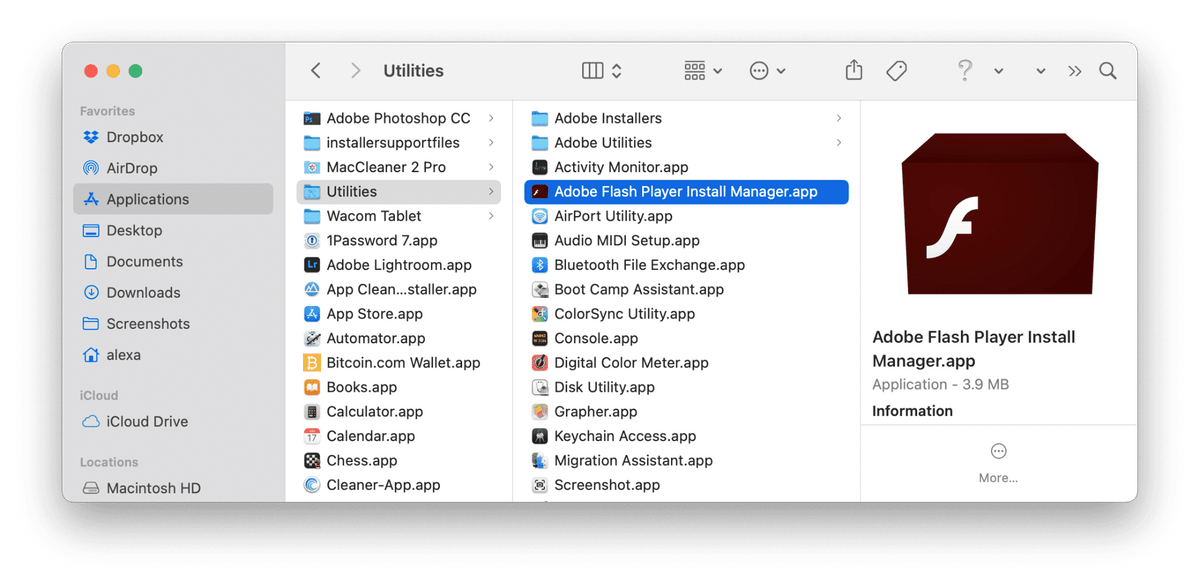Click the Search magnifying glass icon

[1106, 71]
